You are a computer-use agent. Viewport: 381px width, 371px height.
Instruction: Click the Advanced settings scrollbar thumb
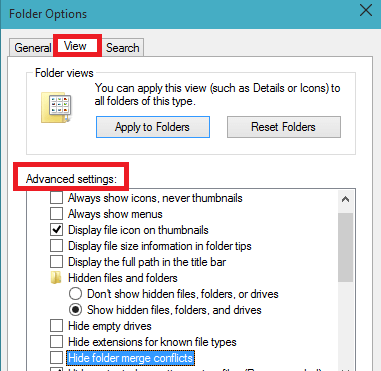(x=346, y=248)
